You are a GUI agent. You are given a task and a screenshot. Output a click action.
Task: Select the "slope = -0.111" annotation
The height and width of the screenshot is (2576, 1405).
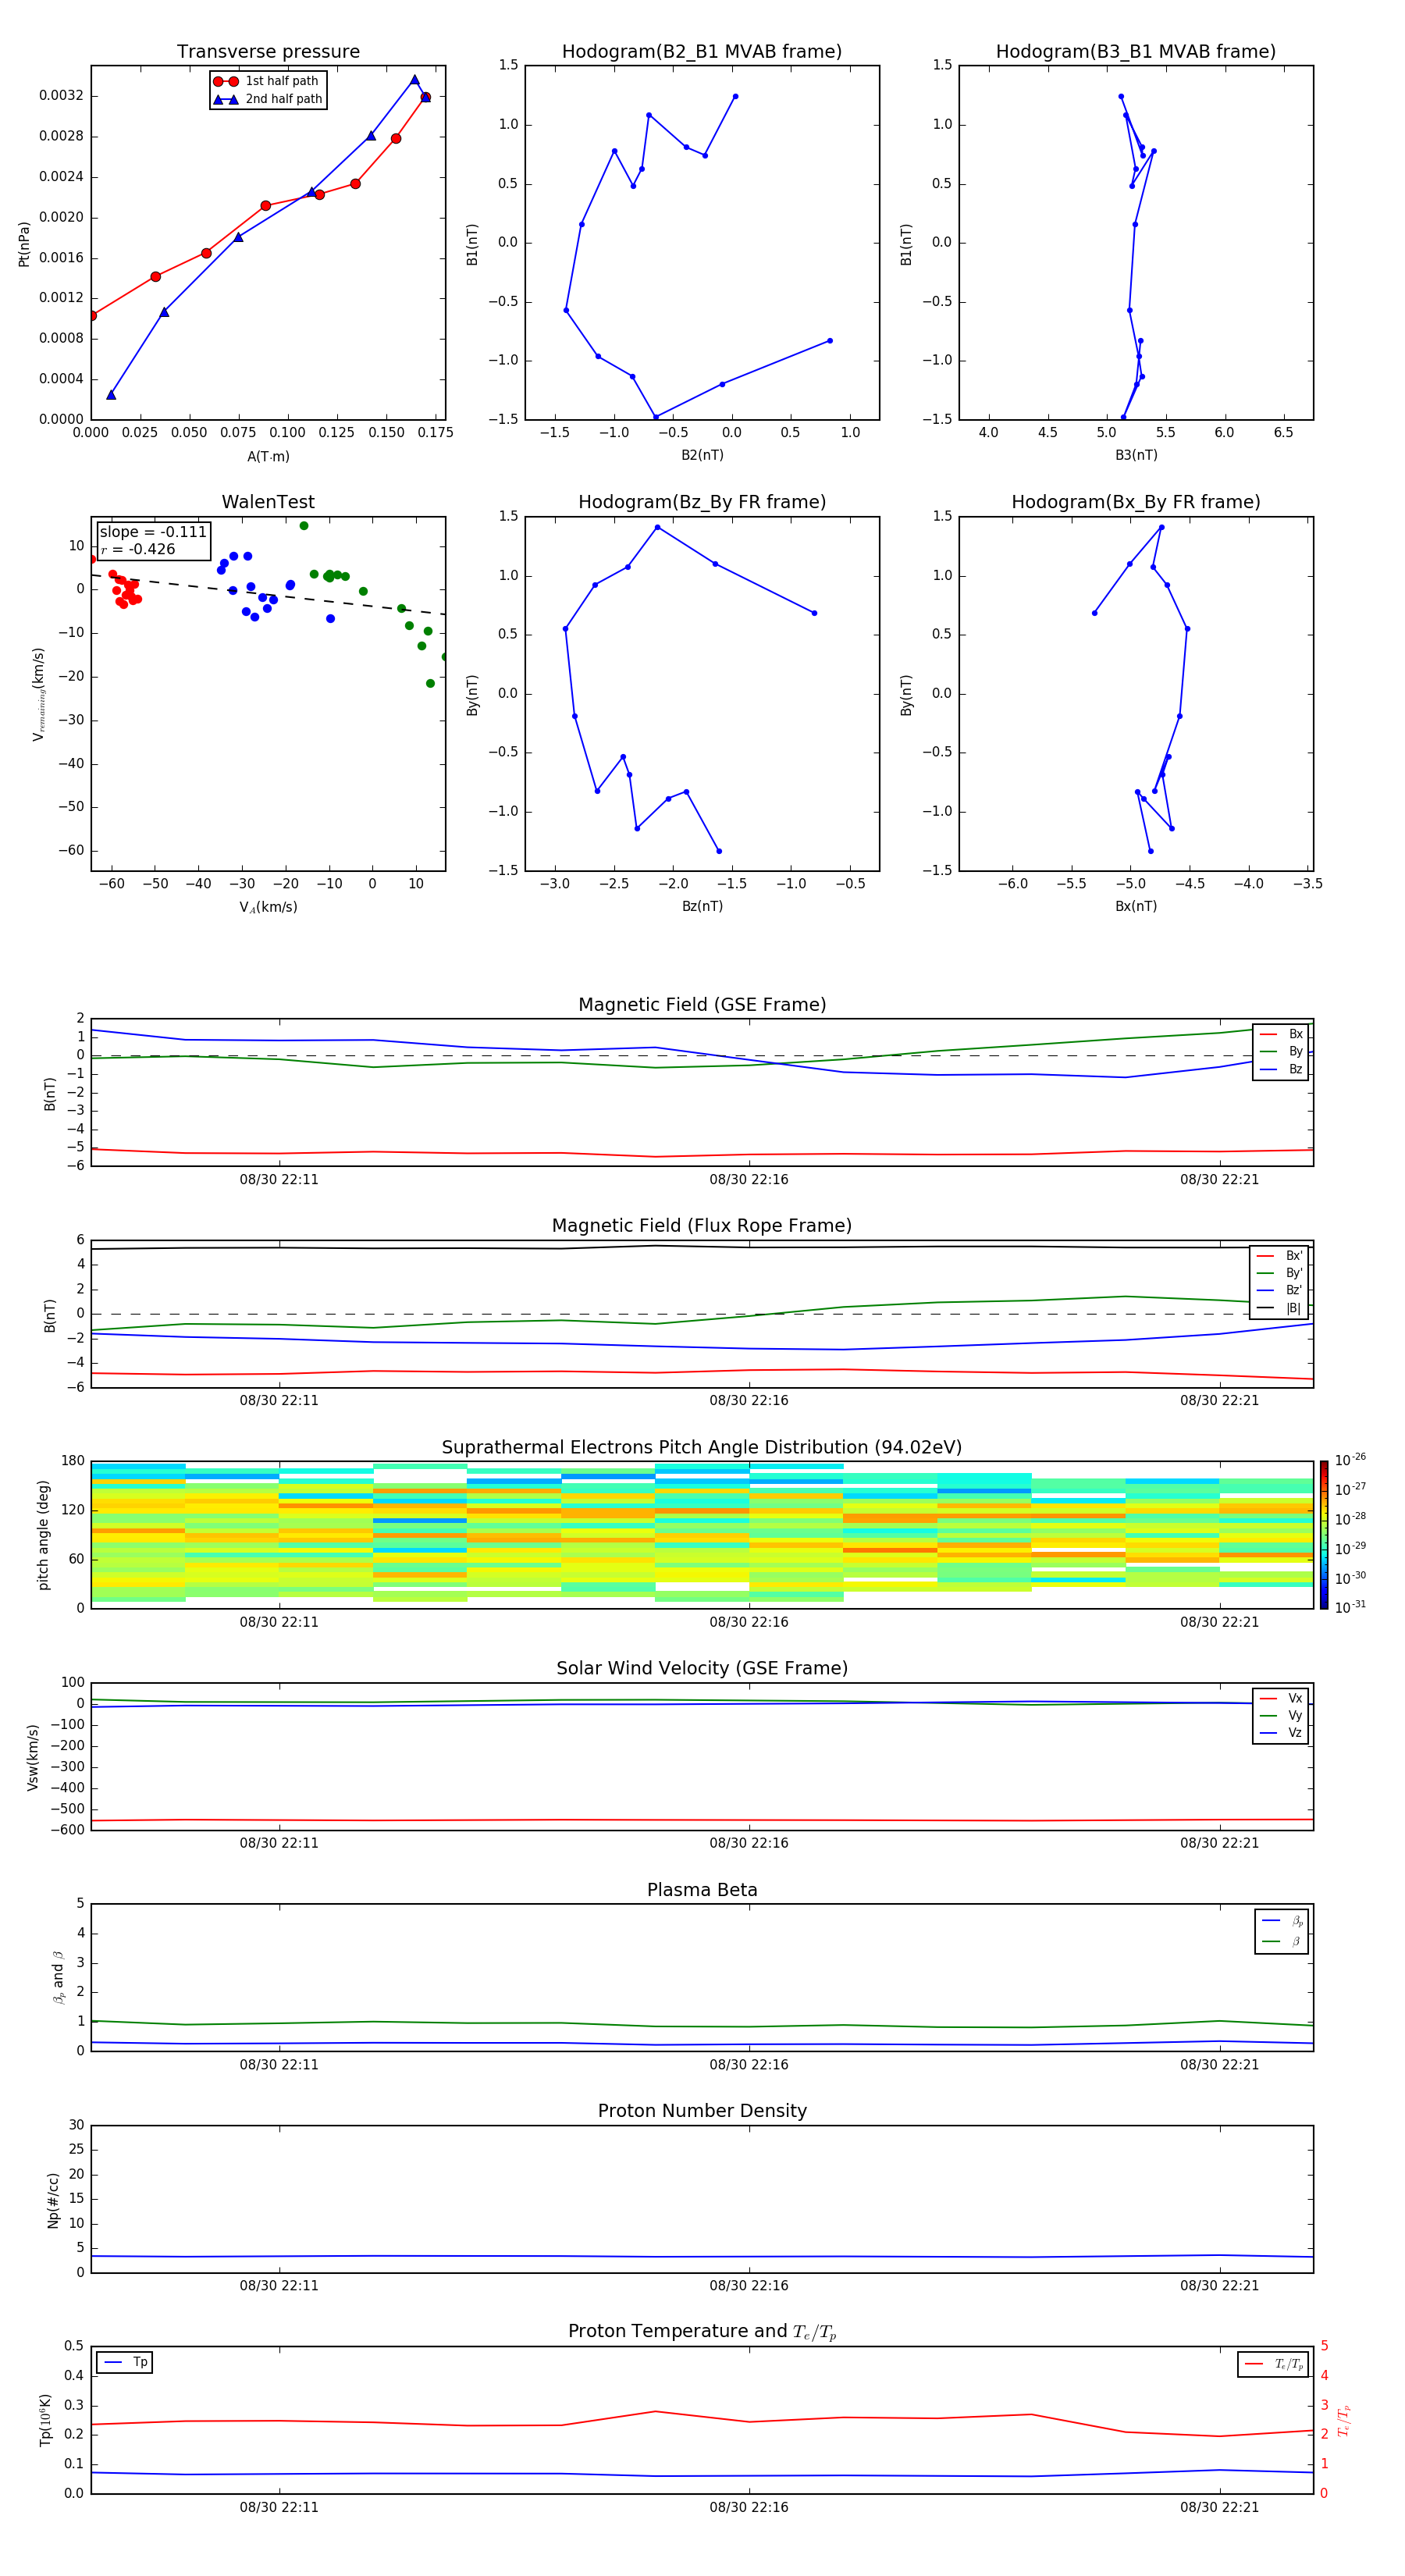(x=153, y=532)
